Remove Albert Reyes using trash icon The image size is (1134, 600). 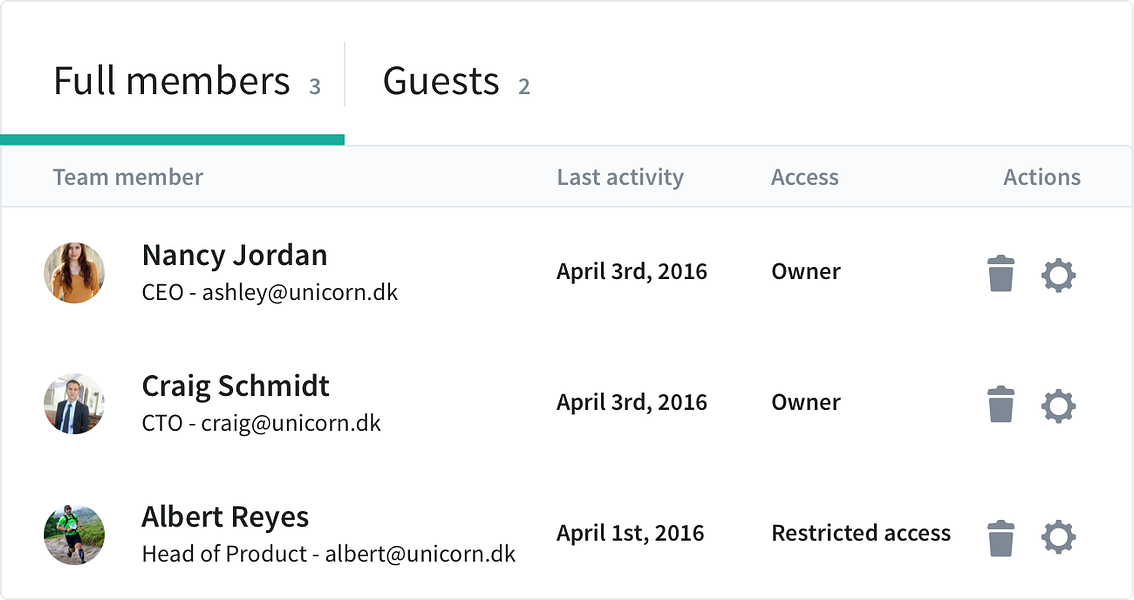1001,538
